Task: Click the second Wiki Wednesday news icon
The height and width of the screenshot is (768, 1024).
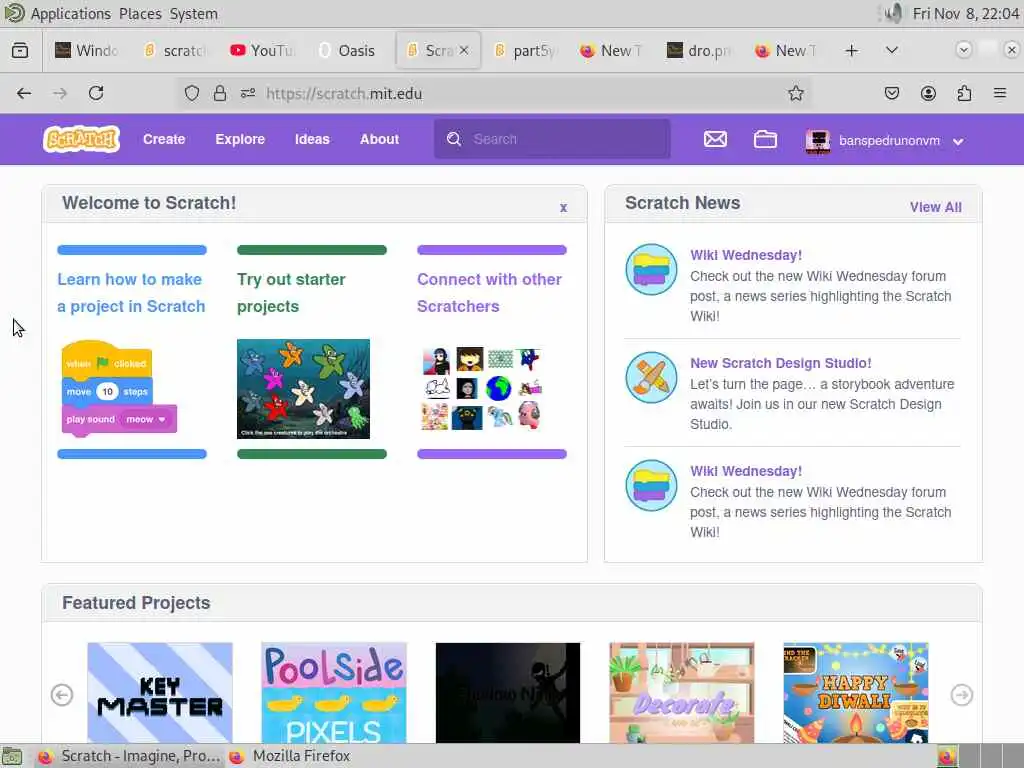Action: (x=651, y=485)
